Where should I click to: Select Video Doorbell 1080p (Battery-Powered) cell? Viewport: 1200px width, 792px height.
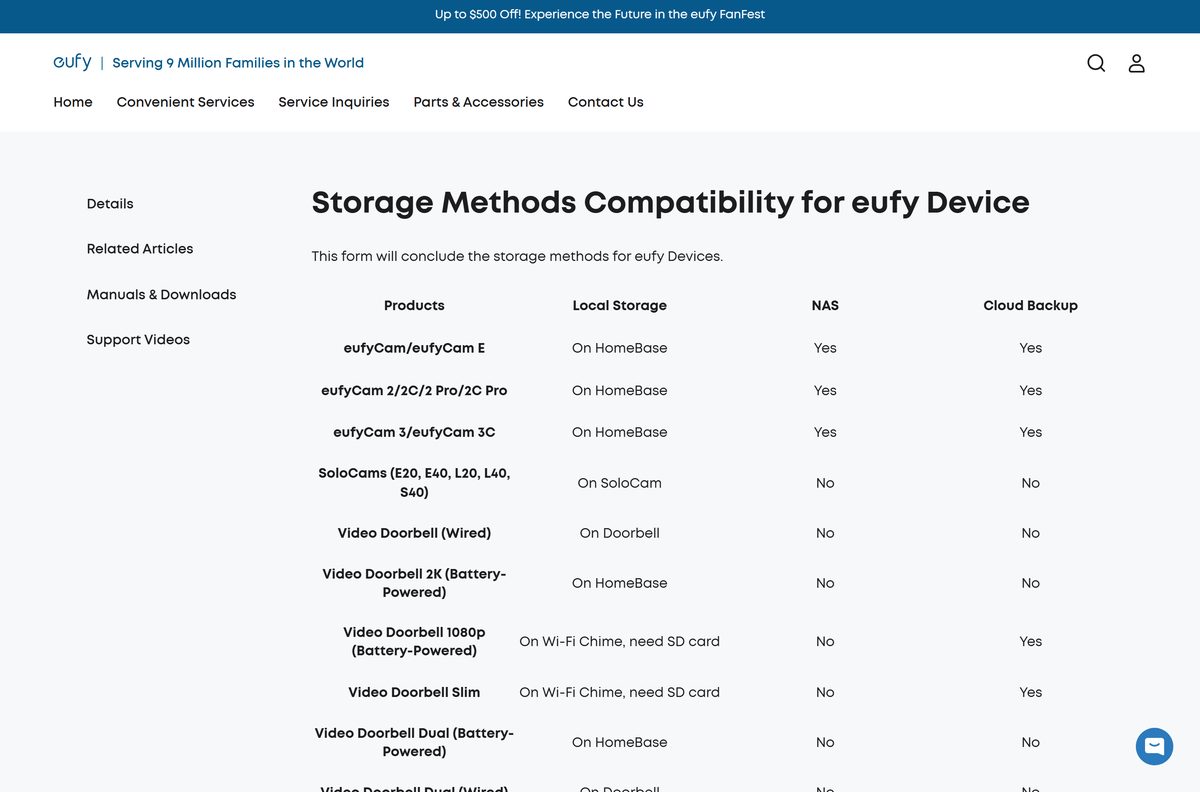coord(414,641)
